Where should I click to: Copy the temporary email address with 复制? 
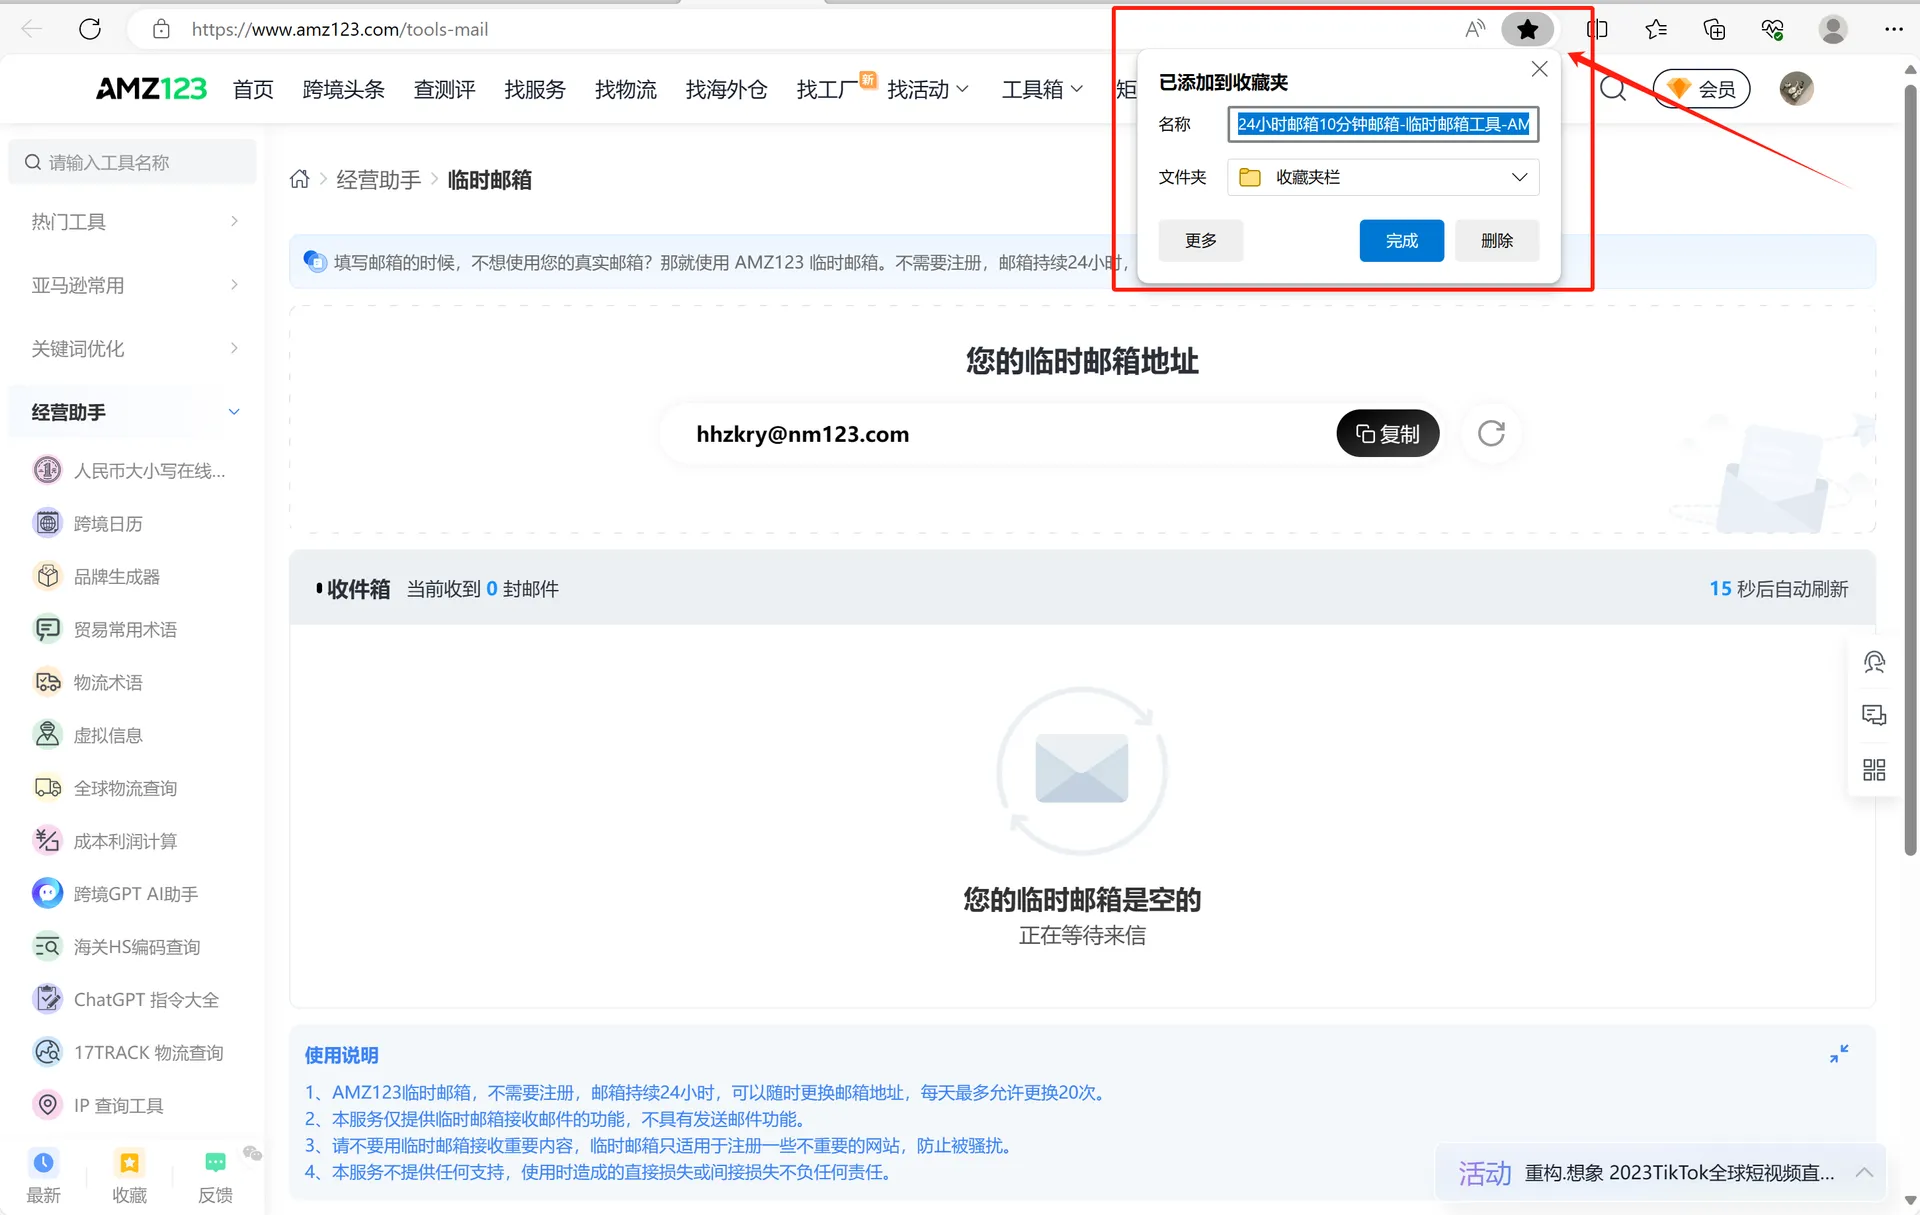pyautogui.click(x=1387, y=433)
